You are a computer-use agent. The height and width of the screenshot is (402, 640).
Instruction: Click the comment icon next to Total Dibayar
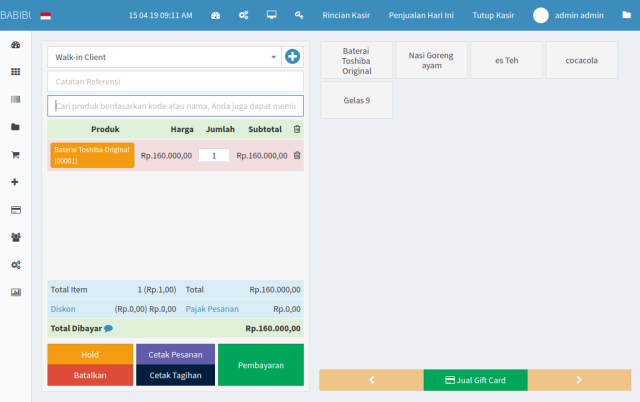click(108, 328)
